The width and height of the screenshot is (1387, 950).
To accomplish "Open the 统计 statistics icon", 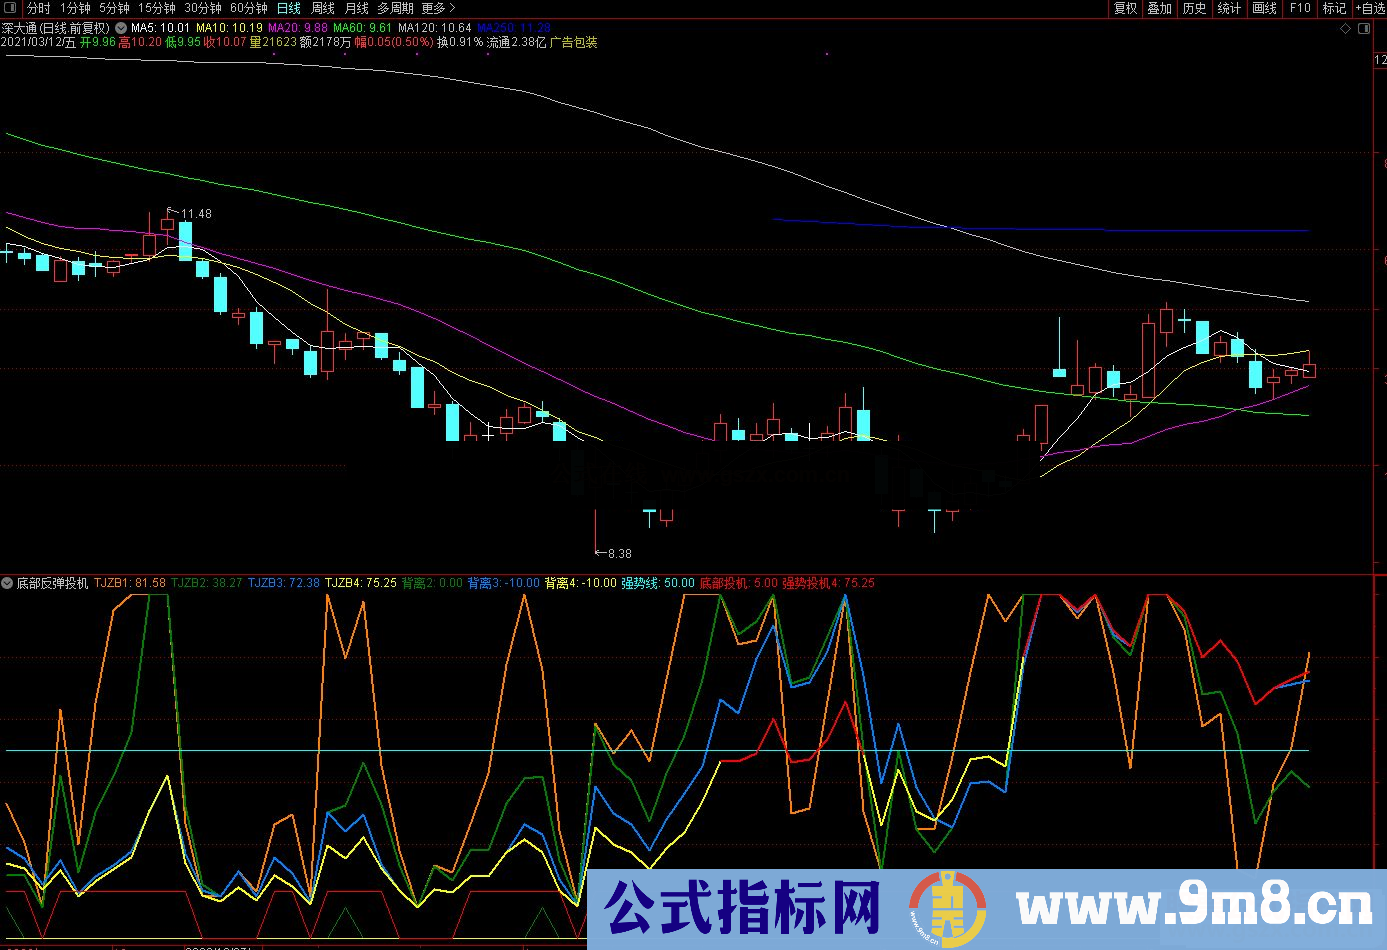I will pyautogui.click(x=1228, y=8).
